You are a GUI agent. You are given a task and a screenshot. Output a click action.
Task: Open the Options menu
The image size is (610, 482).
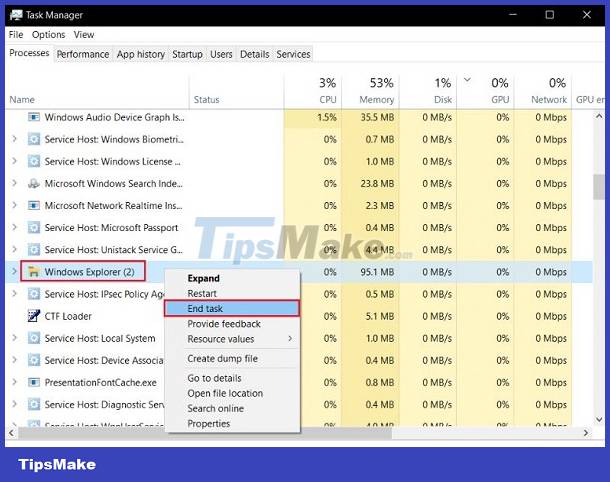49,35
